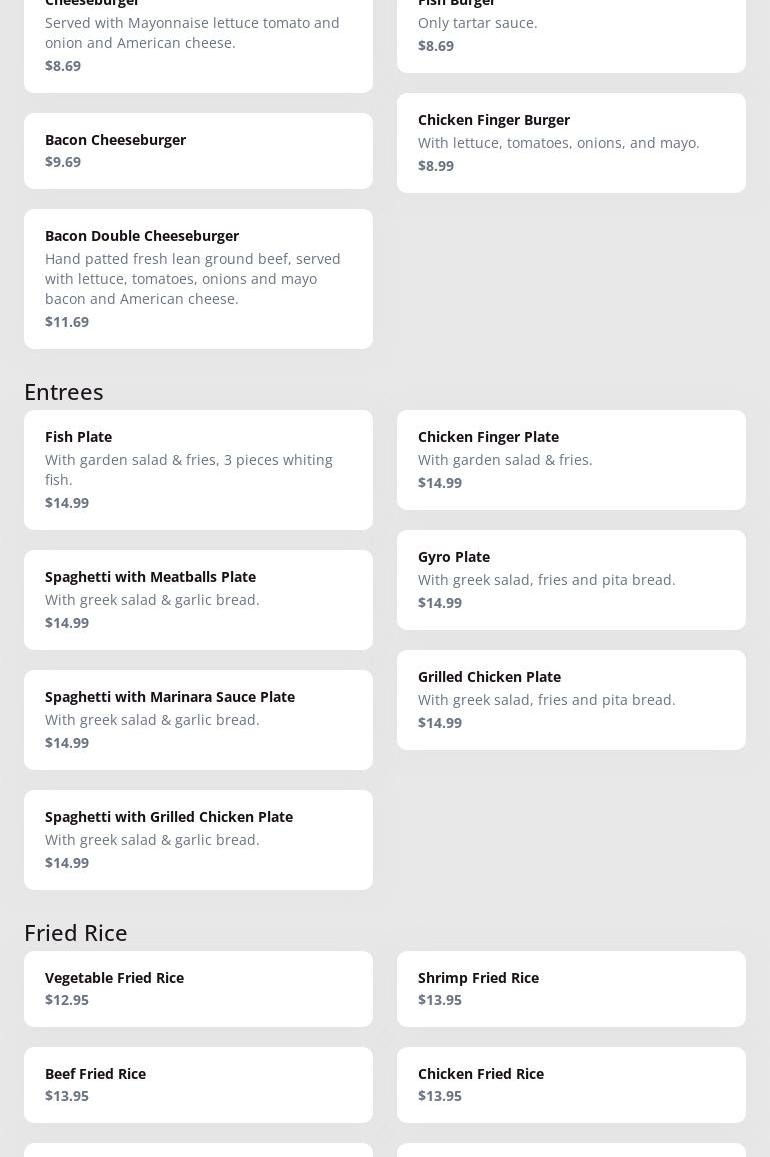This screenshot has height=1157, width=770.
Task: Click the Fish Burger card with tartar sauce
Action: [x=571, y=30]
